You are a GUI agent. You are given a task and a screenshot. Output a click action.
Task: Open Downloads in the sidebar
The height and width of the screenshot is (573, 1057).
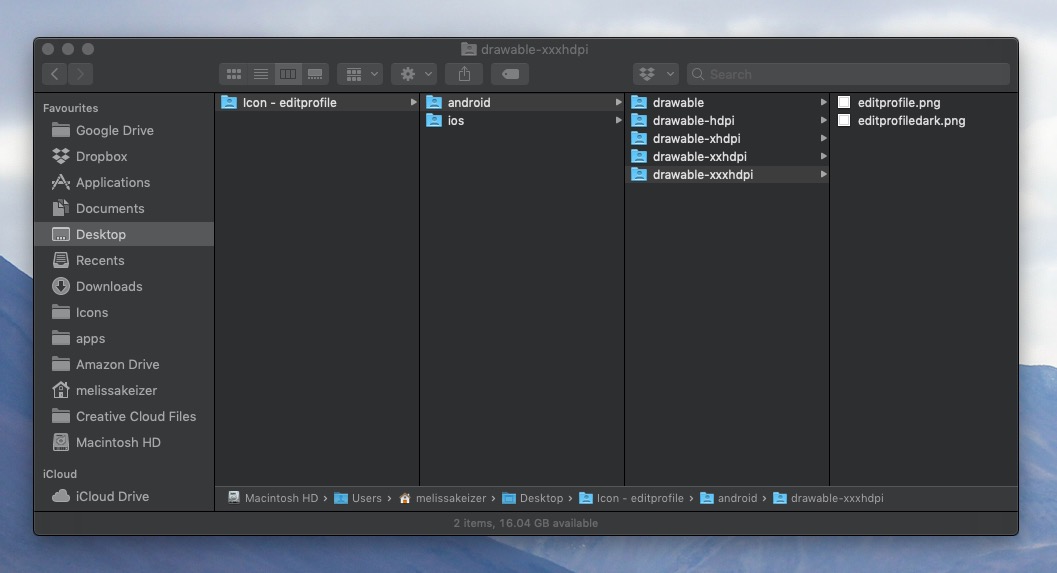click(x=125, y=286)
